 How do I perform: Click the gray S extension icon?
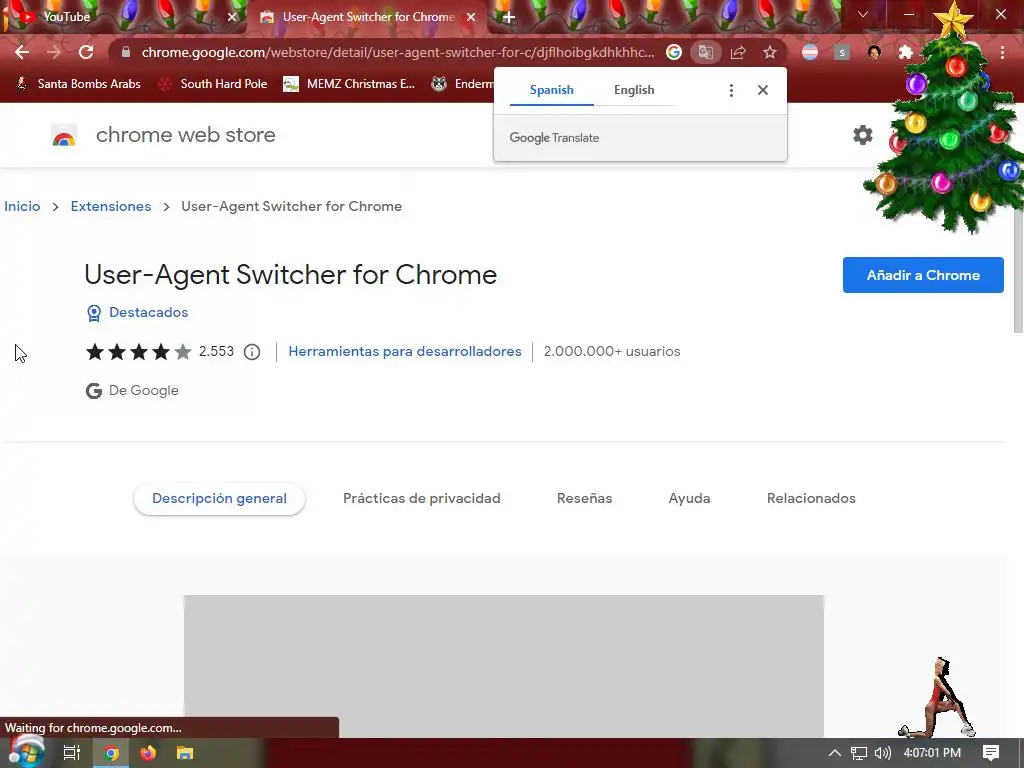point(842,52)
